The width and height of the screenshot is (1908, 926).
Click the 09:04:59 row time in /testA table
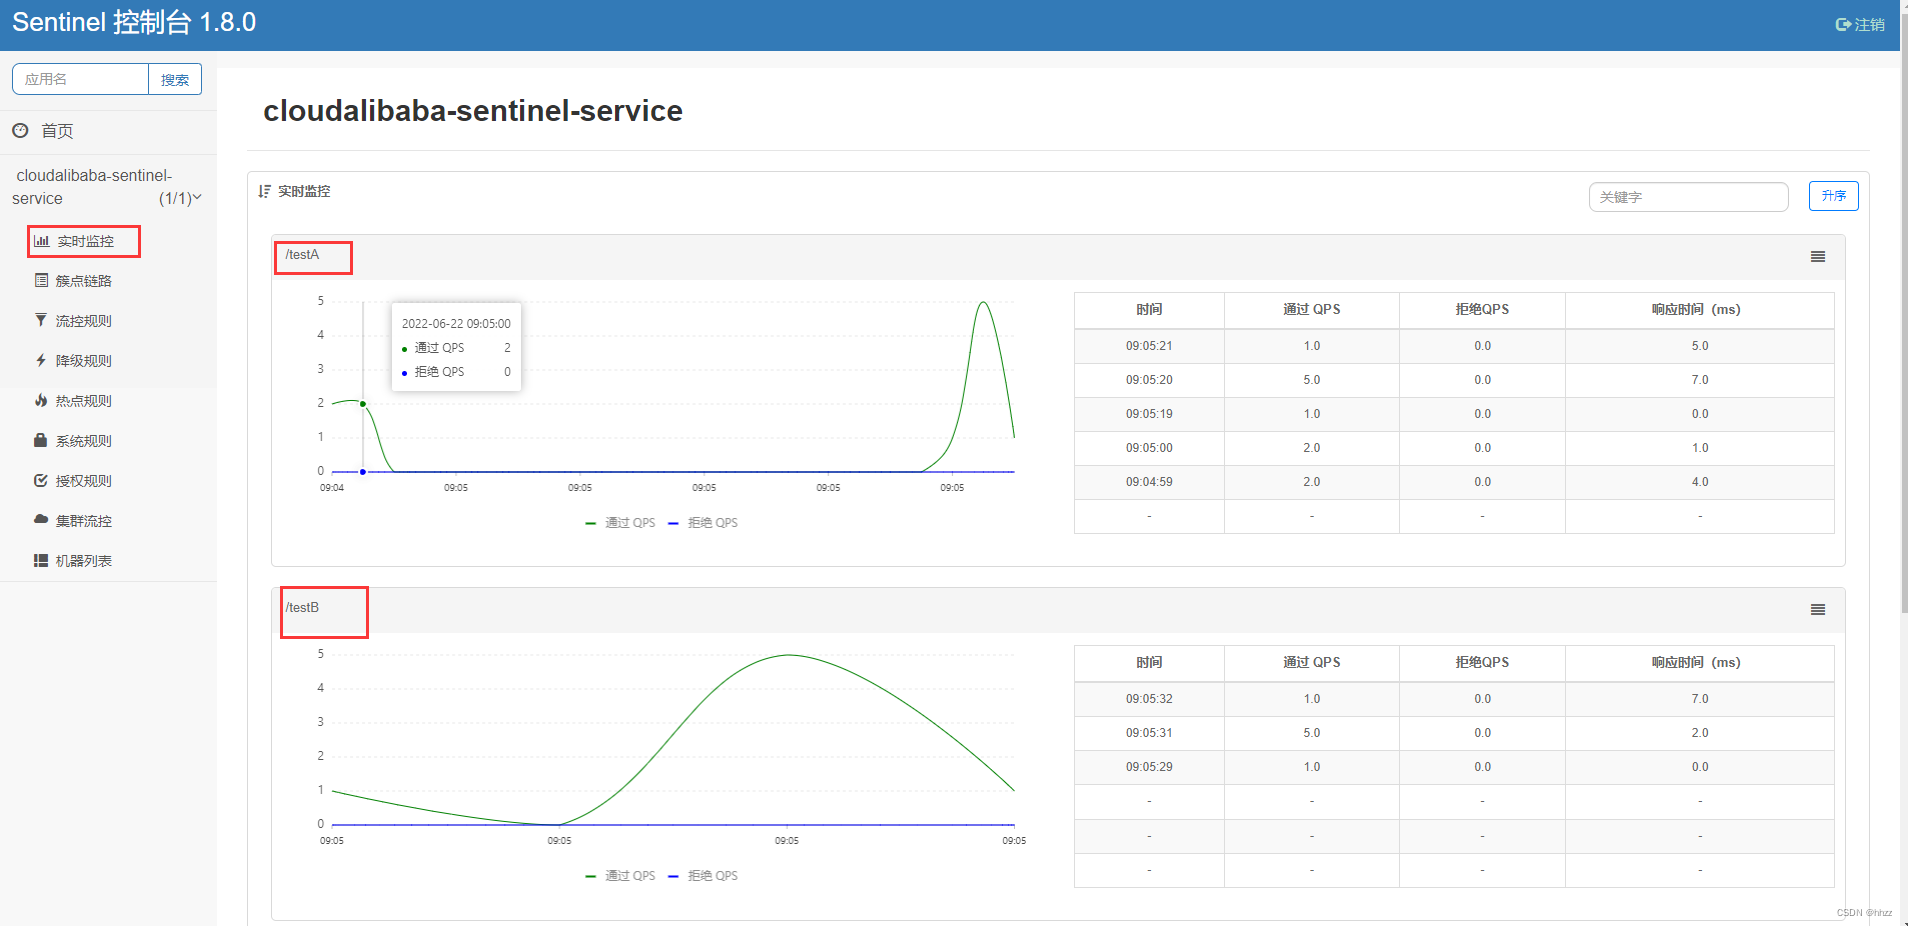1149,482
